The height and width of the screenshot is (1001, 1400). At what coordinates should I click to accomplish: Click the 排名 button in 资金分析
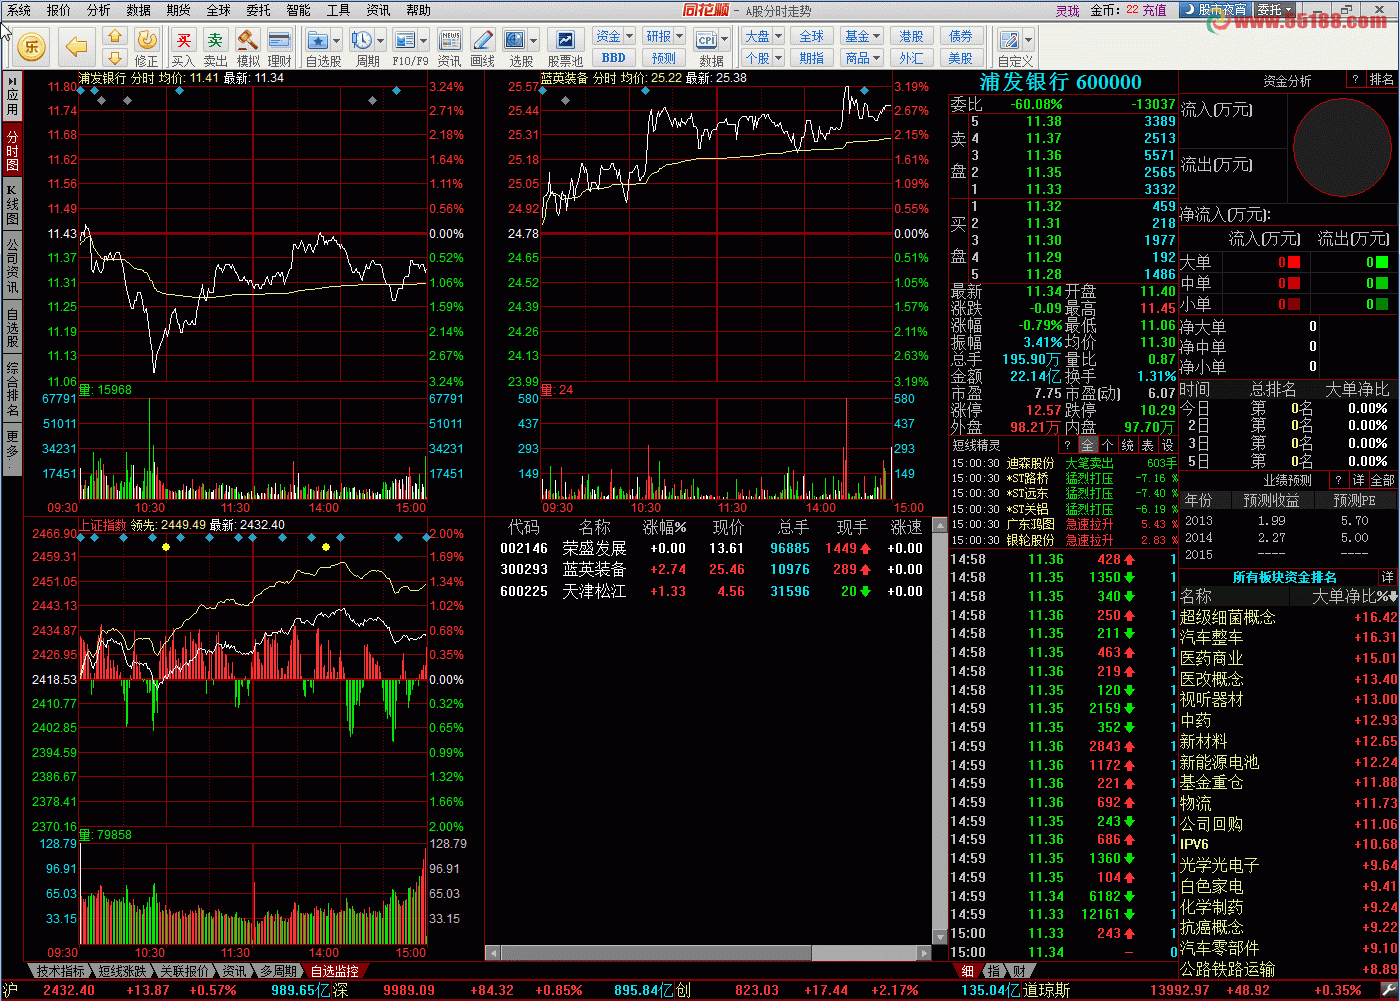click(x=1382, y=80)
